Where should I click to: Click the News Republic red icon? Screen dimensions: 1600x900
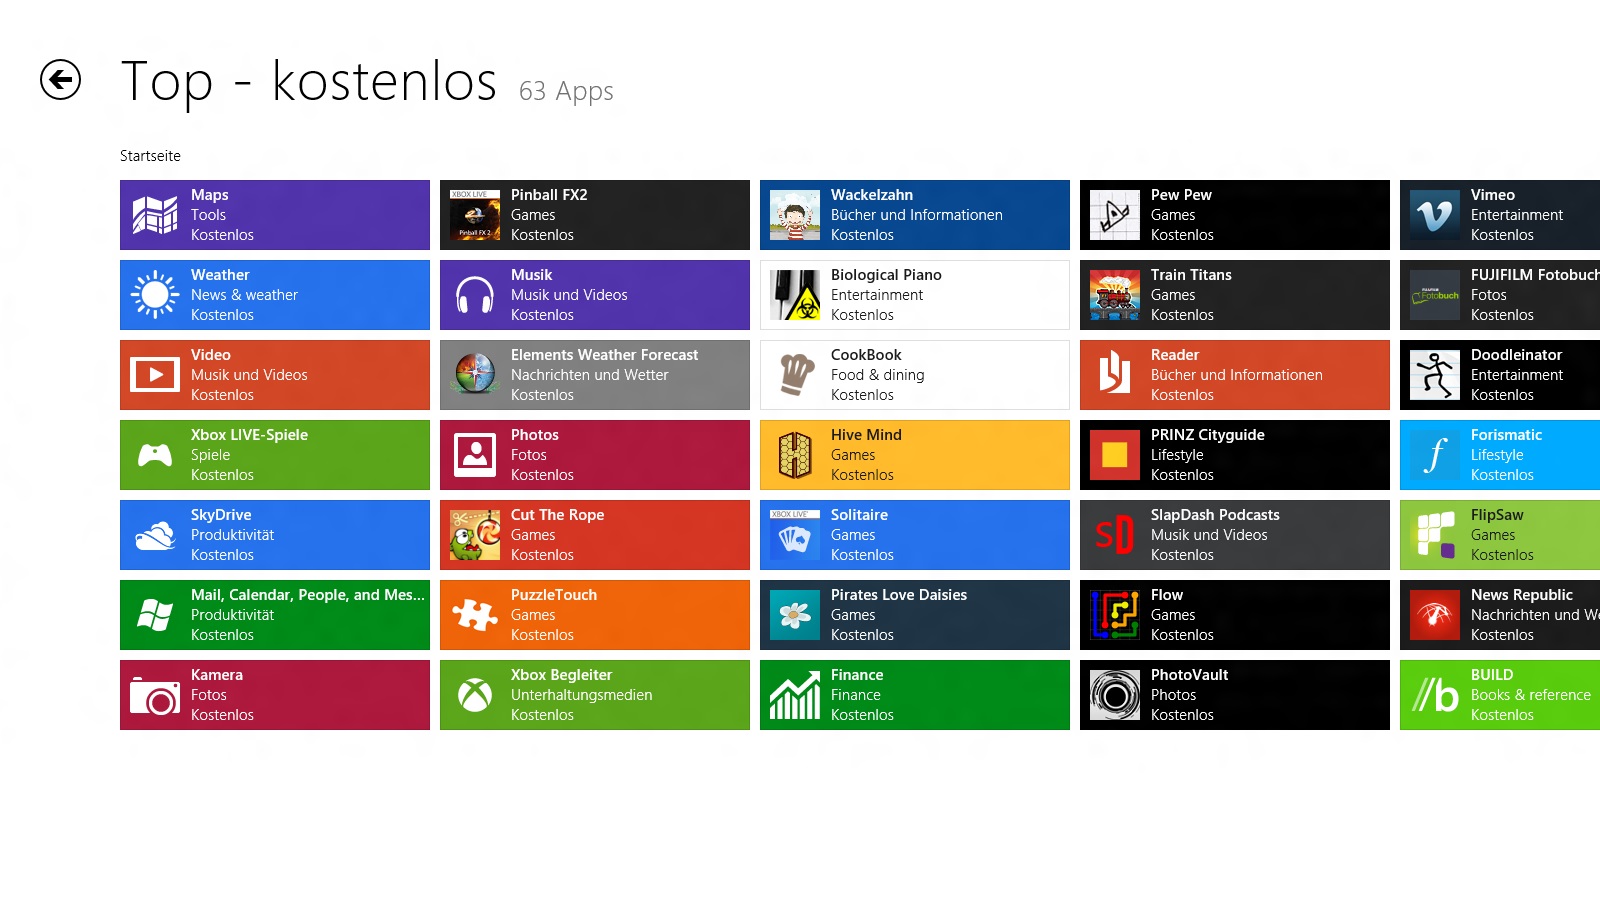tap(1435, 615)
